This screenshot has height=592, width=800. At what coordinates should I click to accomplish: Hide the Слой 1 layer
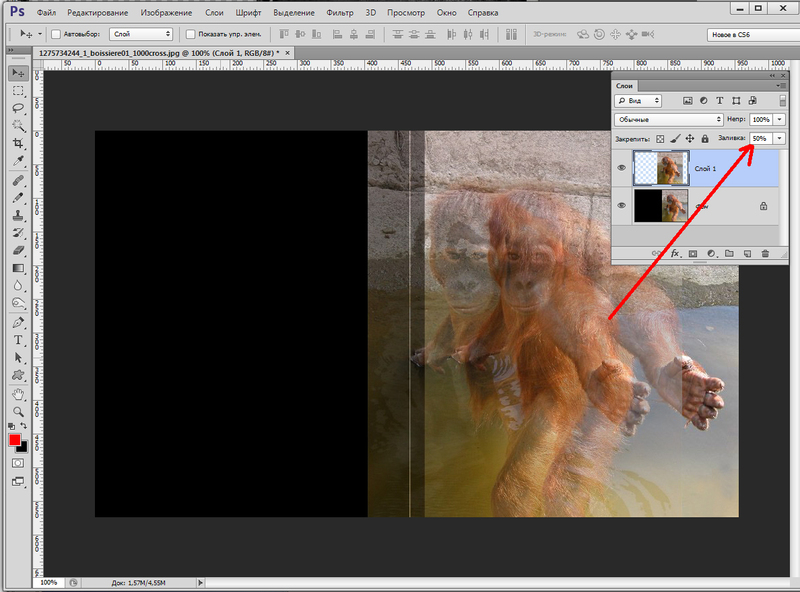pos(621,168)
